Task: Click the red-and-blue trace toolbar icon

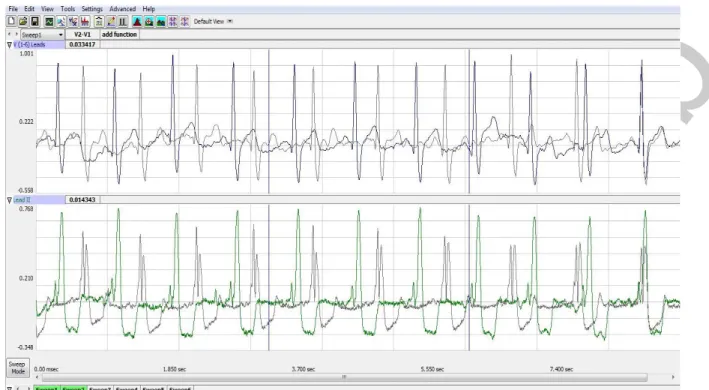Action: point(72,21)
